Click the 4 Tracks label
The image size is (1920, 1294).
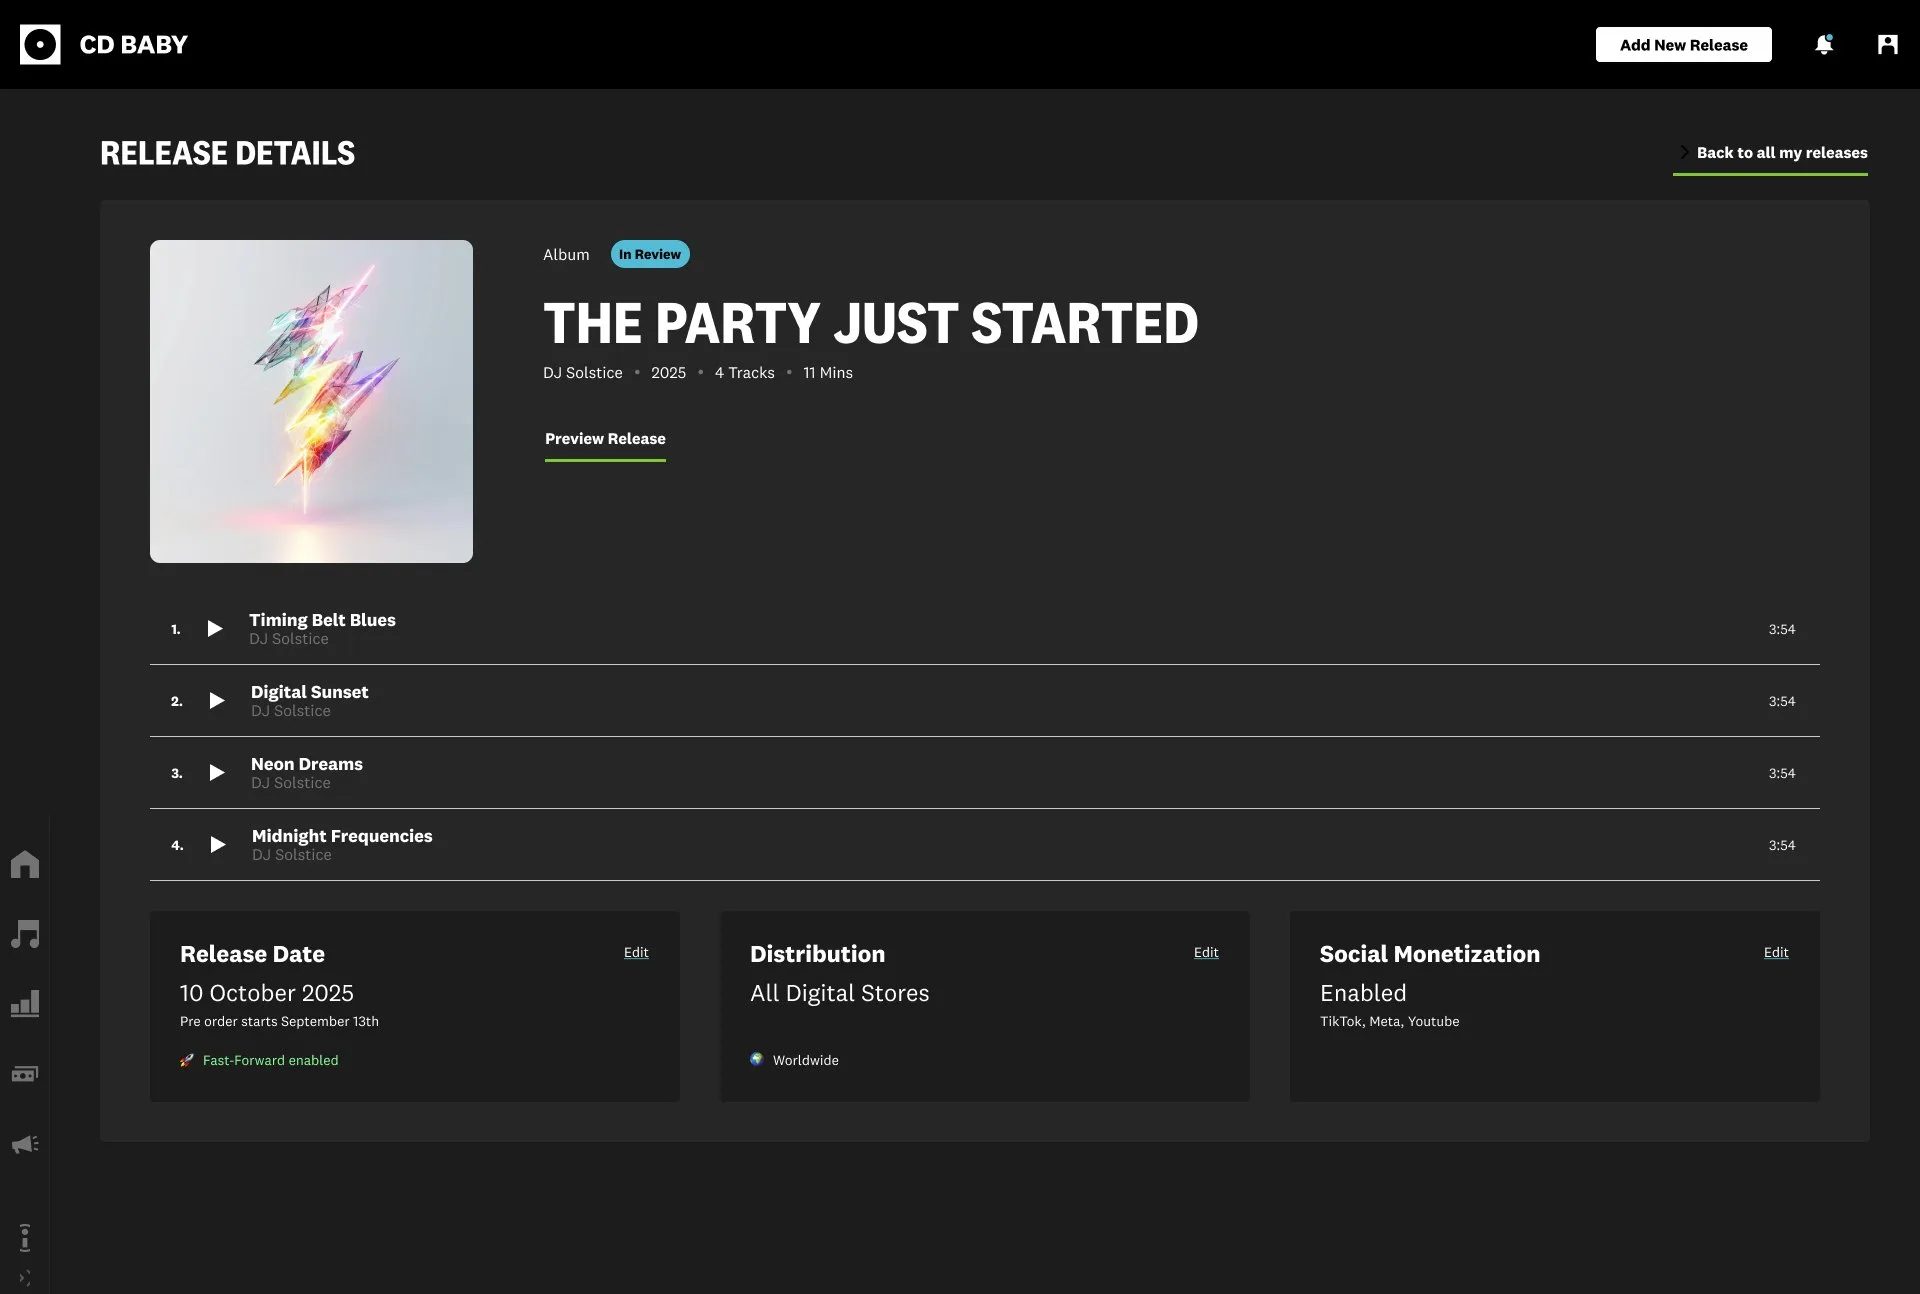point(744,373)
